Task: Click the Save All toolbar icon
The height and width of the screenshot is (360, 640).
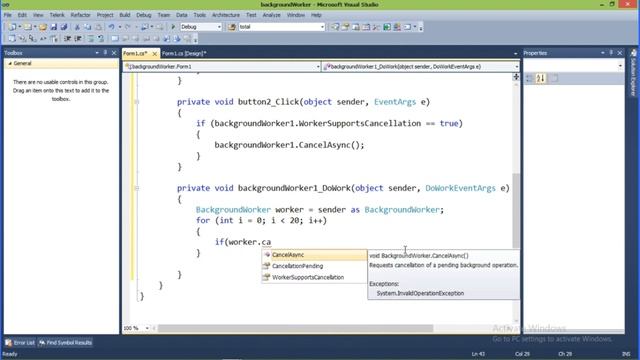Action: [64, 27]
